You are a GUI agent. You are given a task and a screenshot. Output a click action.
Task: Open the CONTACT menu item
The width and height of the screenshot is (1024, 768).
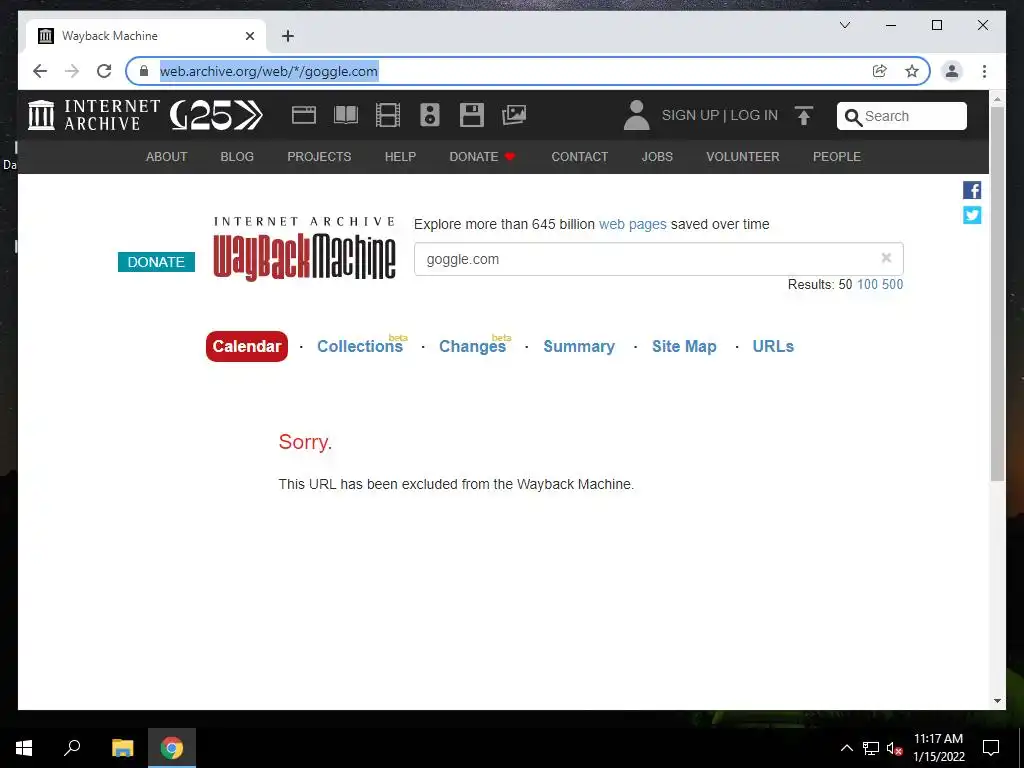(579, 157)
